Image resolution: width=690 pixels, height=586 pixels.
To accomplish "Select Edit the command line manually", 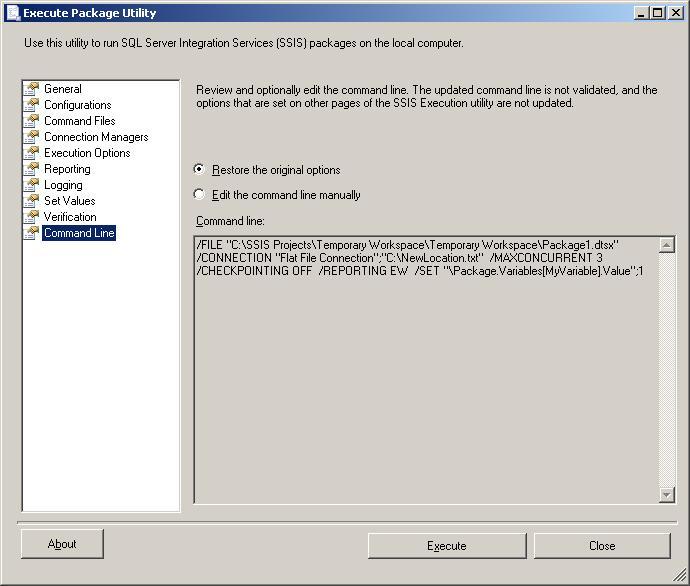I will tap(200, 195).
